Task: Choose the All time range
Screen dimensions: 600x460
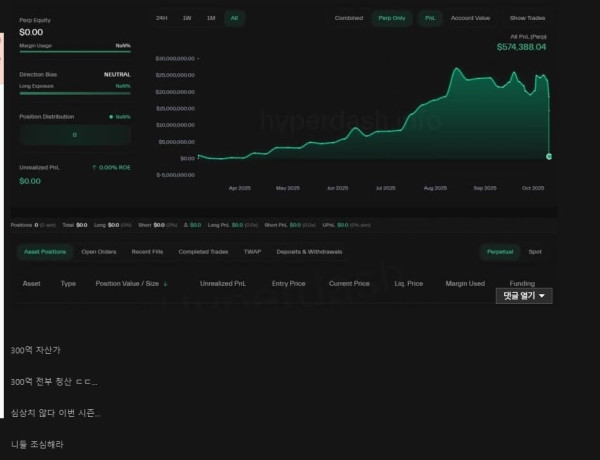Action: 235,18
